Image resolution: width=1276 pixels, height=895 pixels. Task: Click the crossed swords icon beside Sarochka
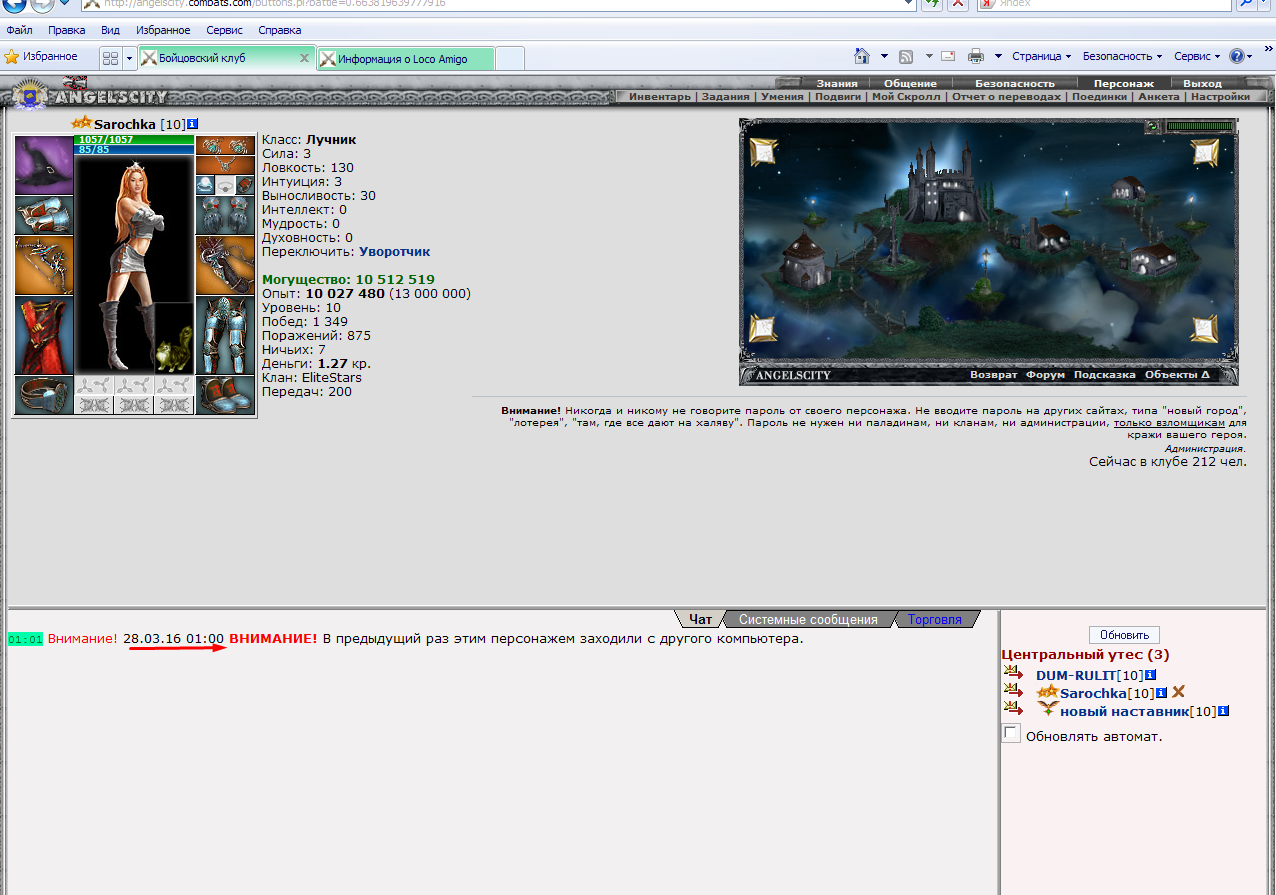1178,692
